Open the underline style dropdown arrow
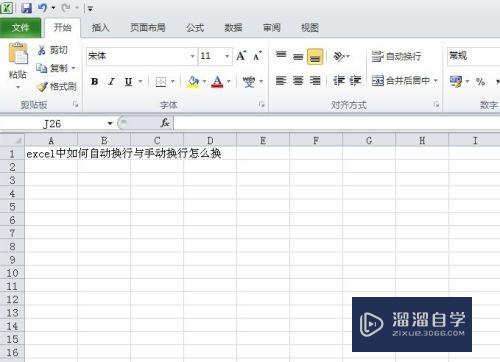This screenshot has width=500, height=362. (140, 81)
